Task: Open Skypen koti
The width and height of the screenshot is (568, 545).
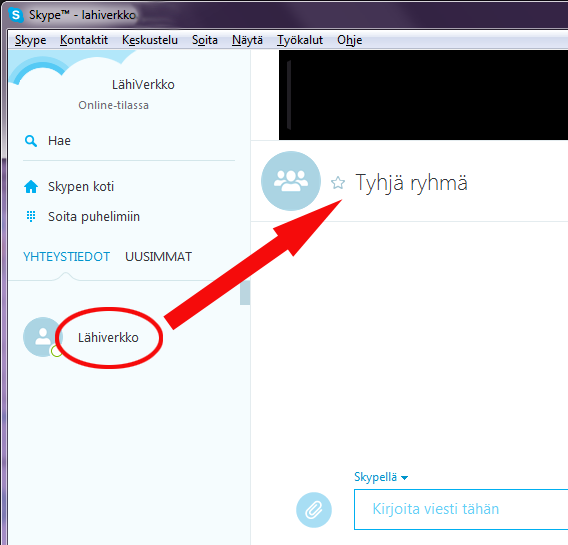Action: pyautogui.click(x=81, y=186)
